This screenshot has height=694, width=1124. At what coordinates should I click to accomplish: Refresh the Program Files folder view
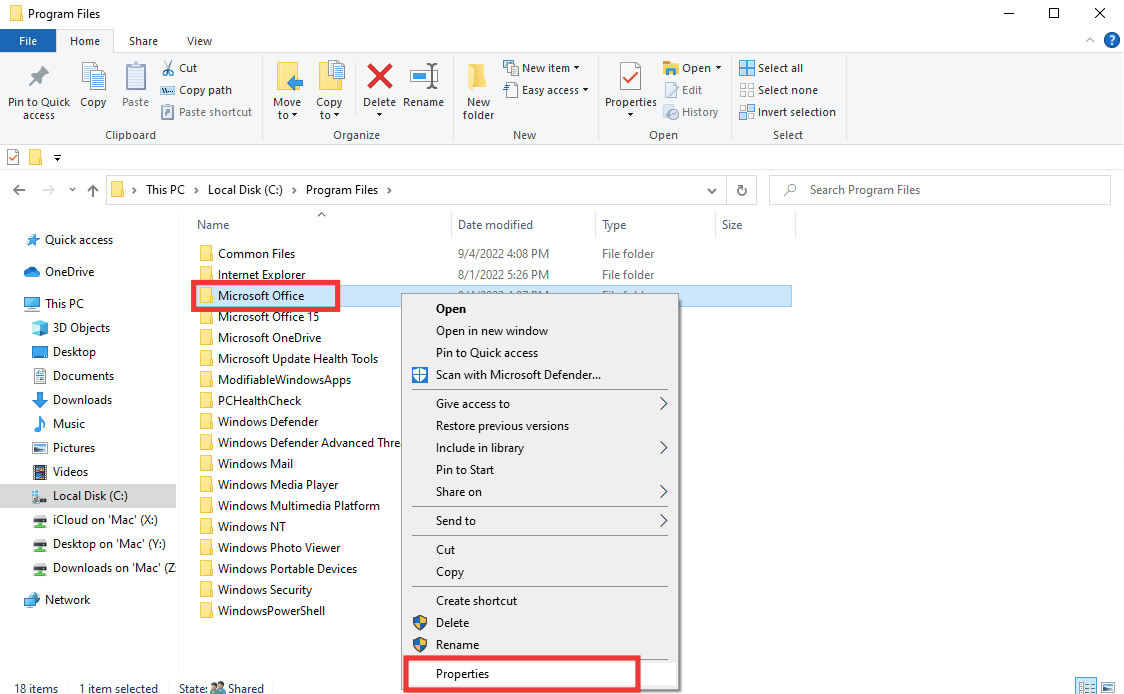(741, 190)
